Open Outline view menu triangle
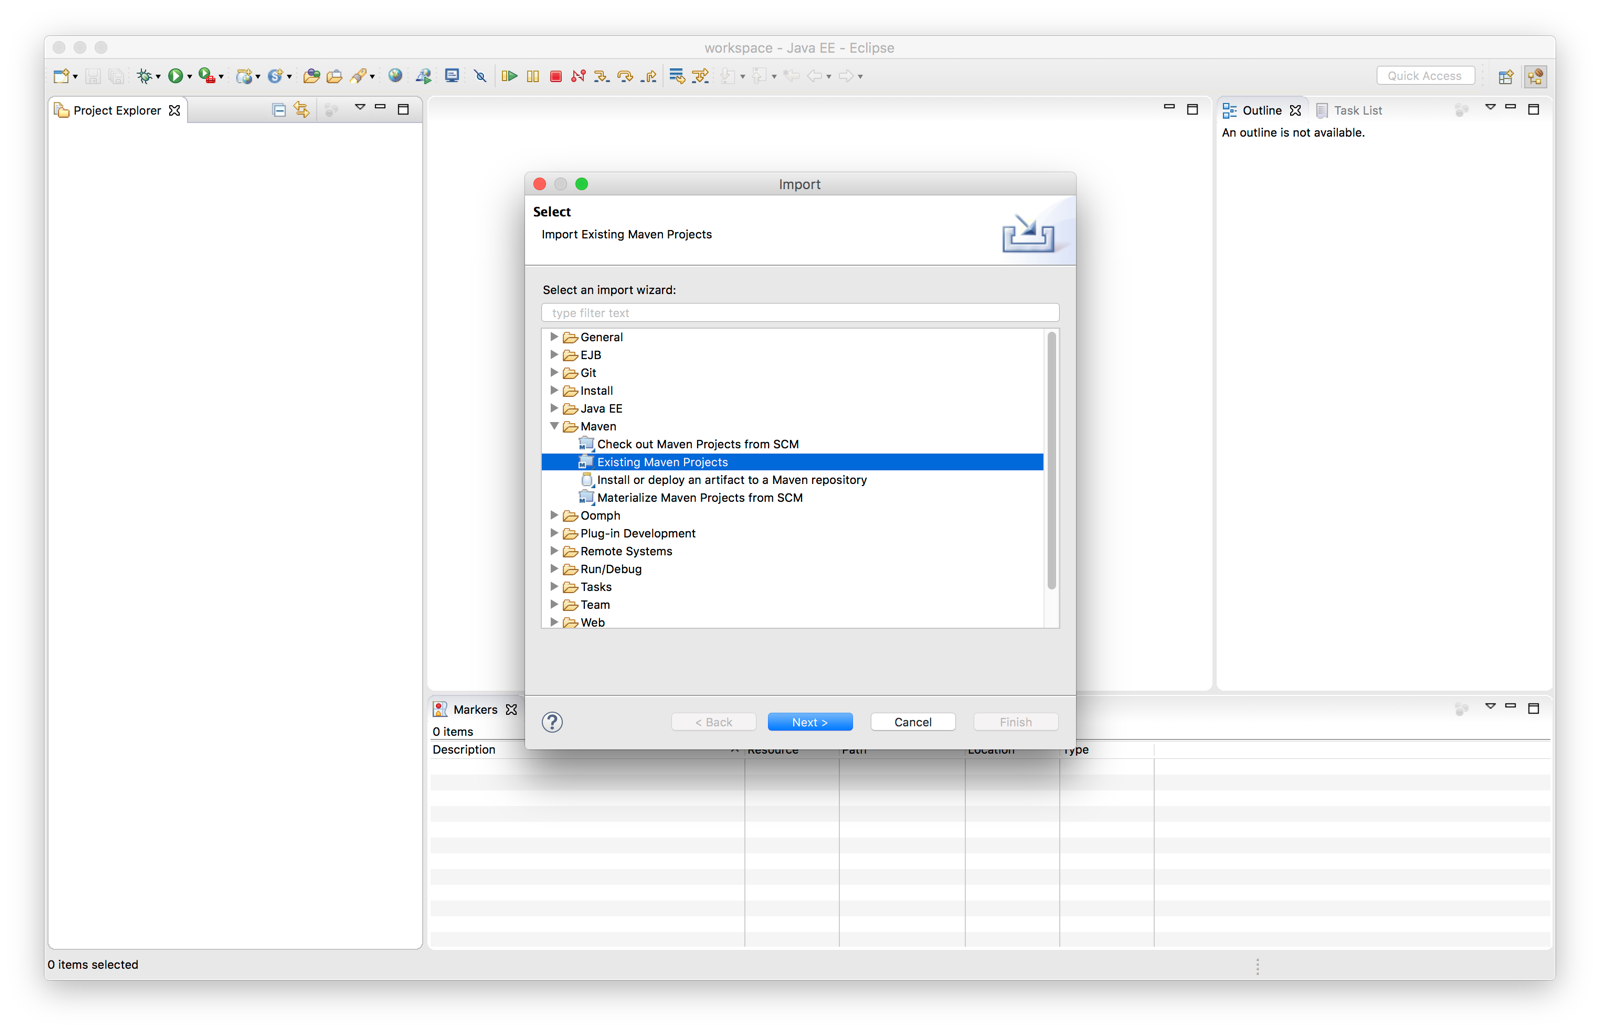Screen dimensions: 1600x1033 click(x=1490, y=107)
